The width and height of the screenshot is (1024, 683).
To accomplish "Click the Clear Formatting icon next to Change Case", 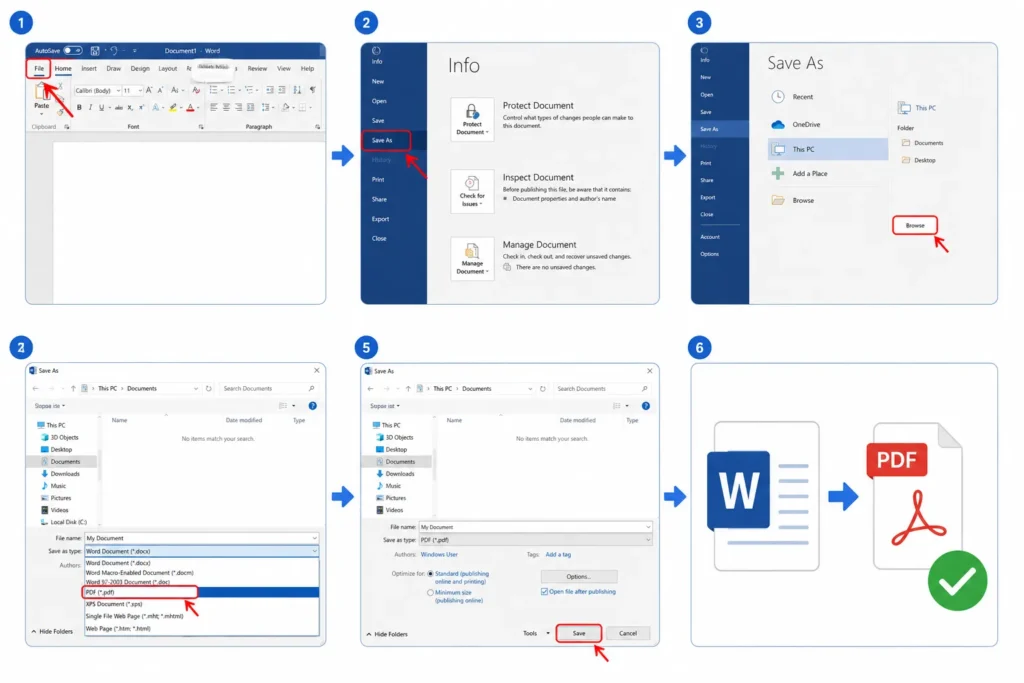I will pos(196,90).
